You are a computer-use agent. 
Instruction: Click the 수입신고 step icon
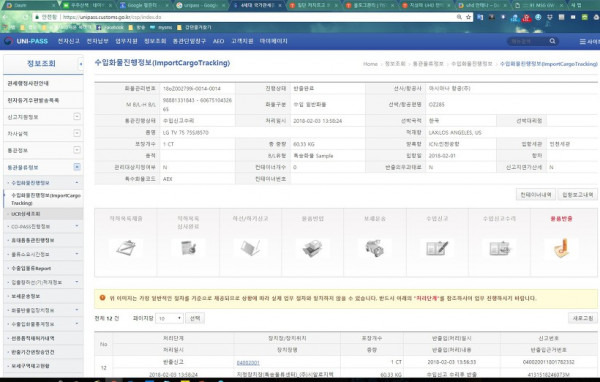pyautogui.click(x=437, y=248)
